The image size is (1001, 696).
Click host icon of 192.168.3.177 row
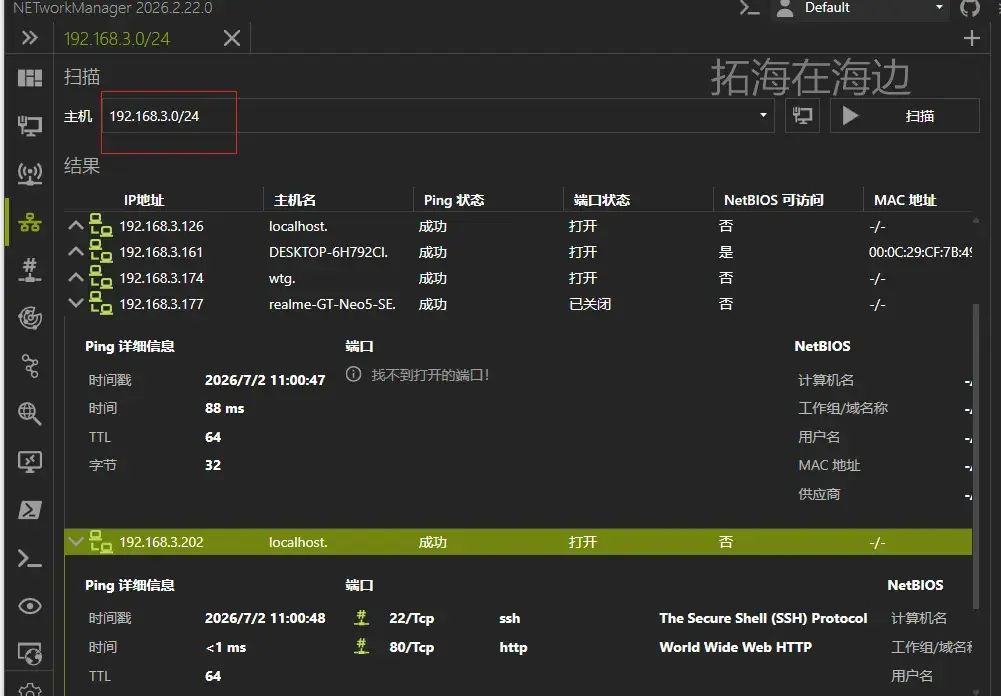[x=100, y=303]
